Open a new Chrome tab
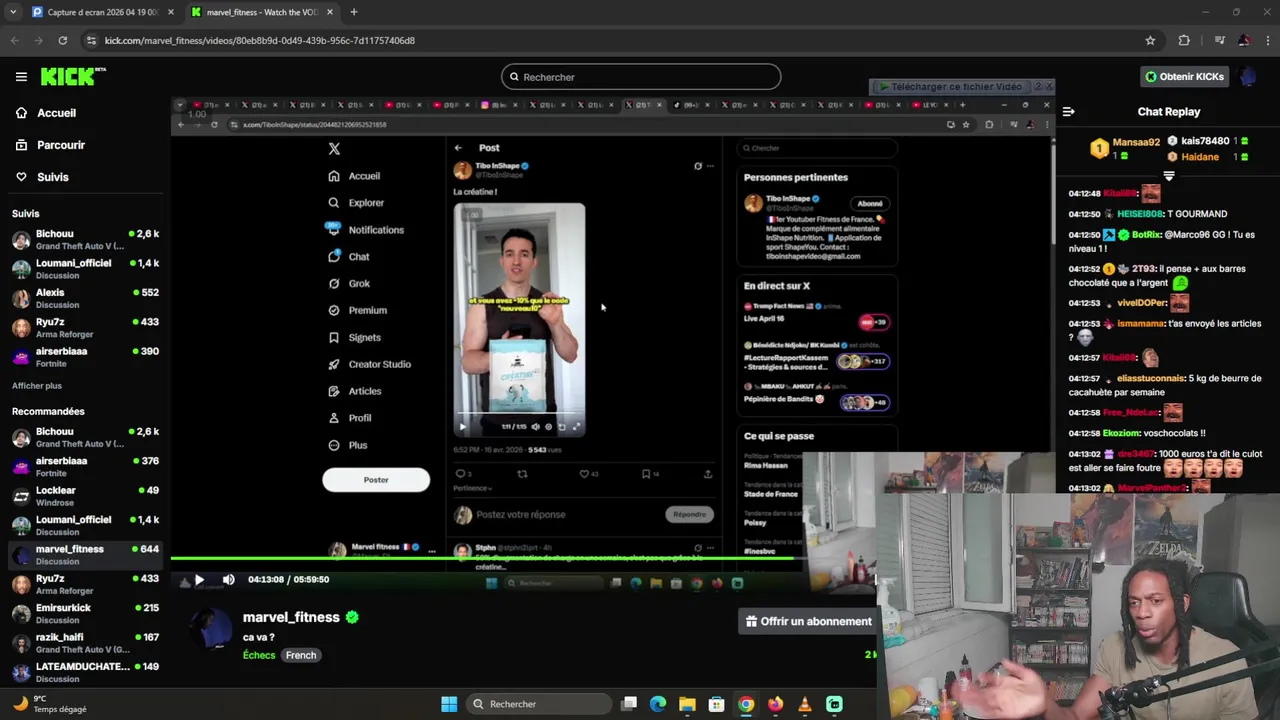Image resolution: width=1280 pixels, height=720 pixels. [x=353, y=12]
